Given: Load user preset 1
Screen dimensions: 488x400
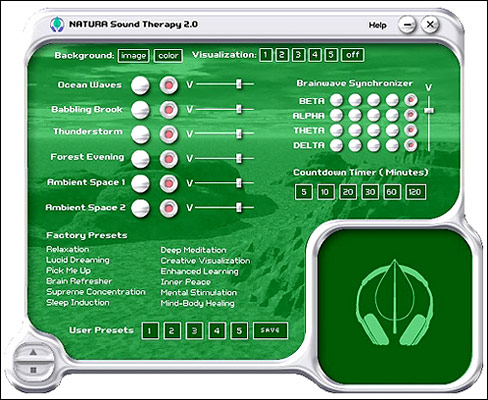Looking at the screenshot, I should (150, 331).
